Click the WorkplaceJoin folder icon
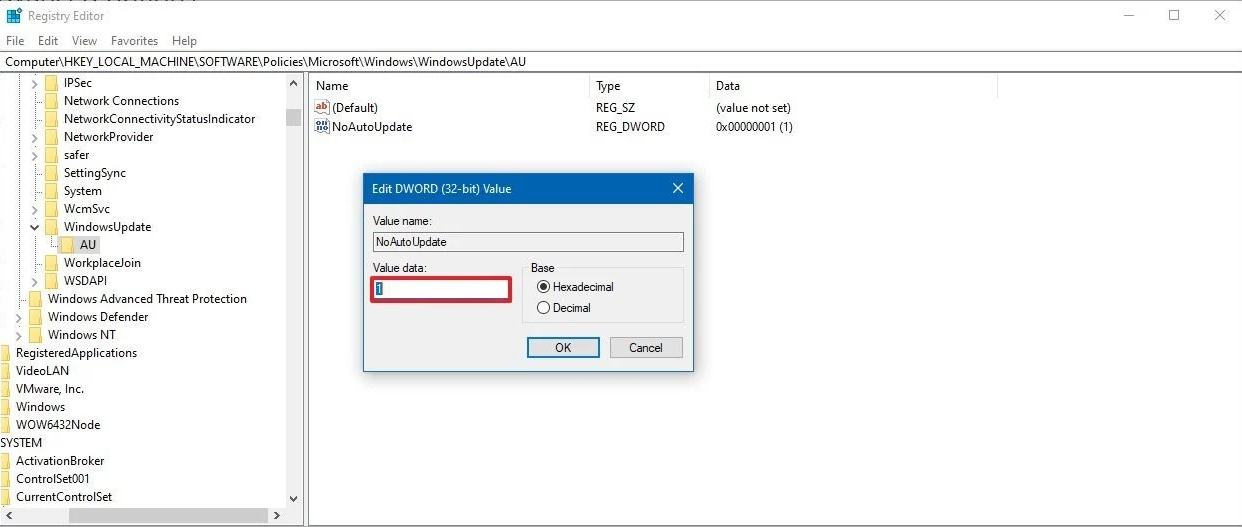 (52, 263)
